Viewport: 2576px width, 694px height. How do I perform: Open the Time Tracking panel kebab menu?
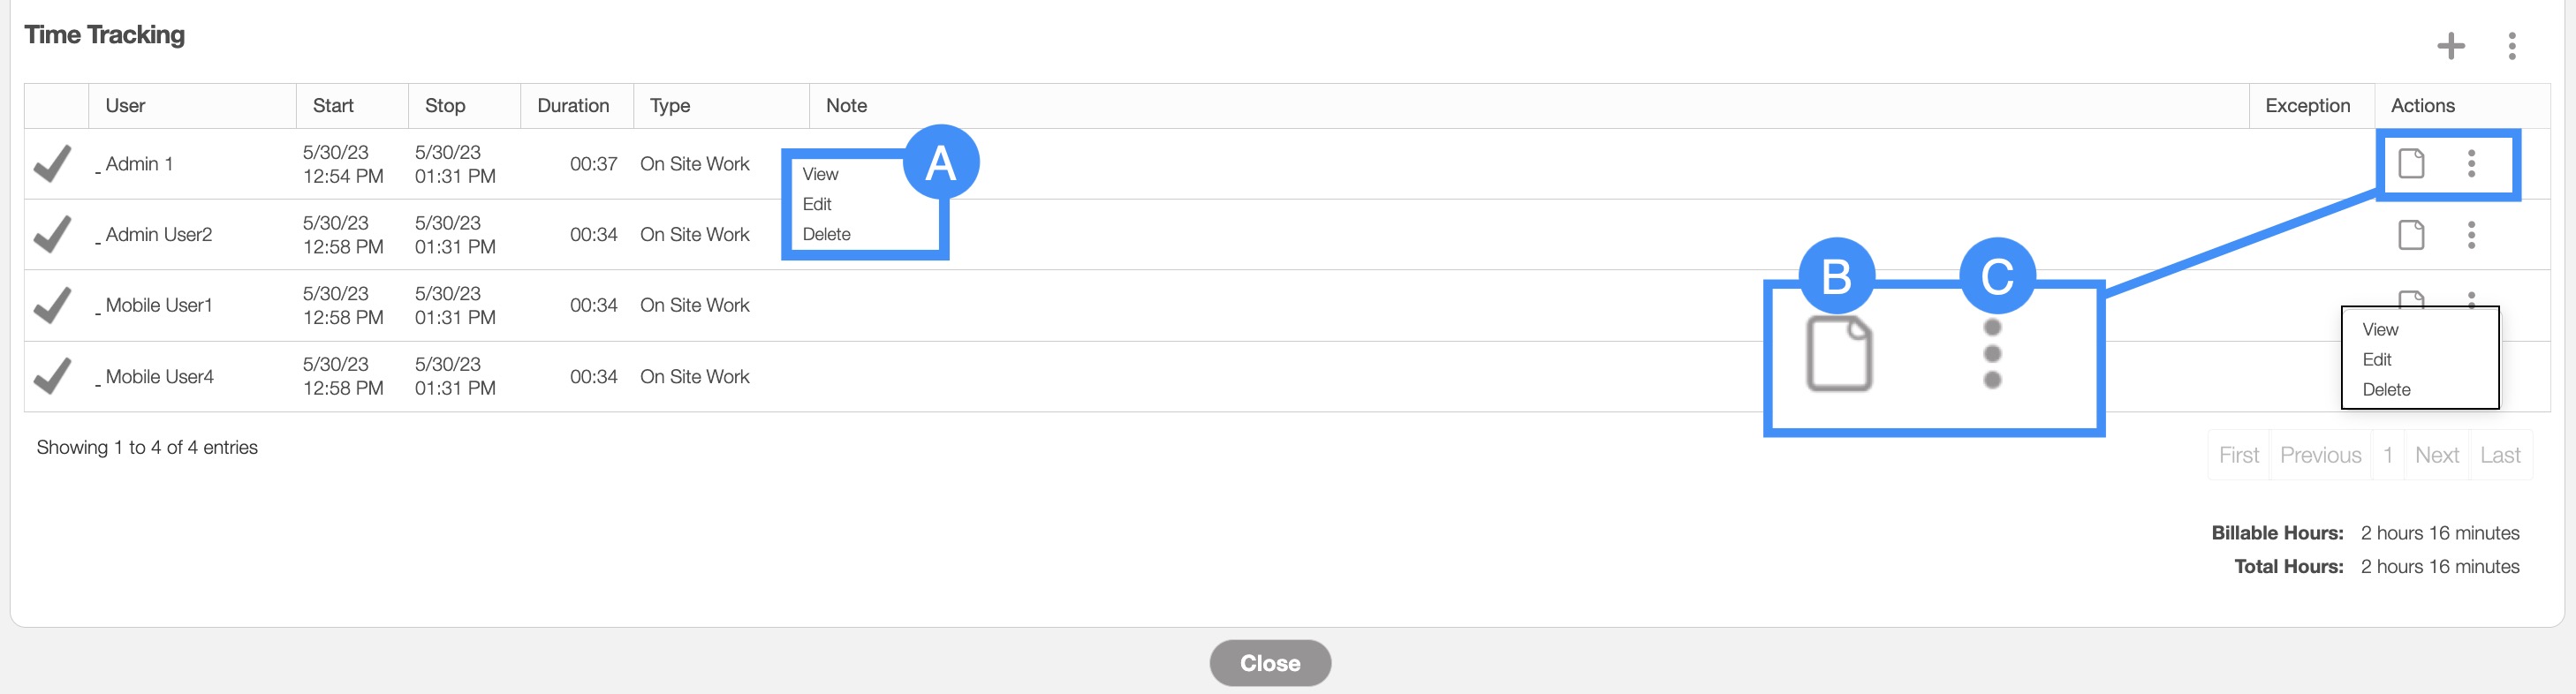click(x=2511, y=46)
